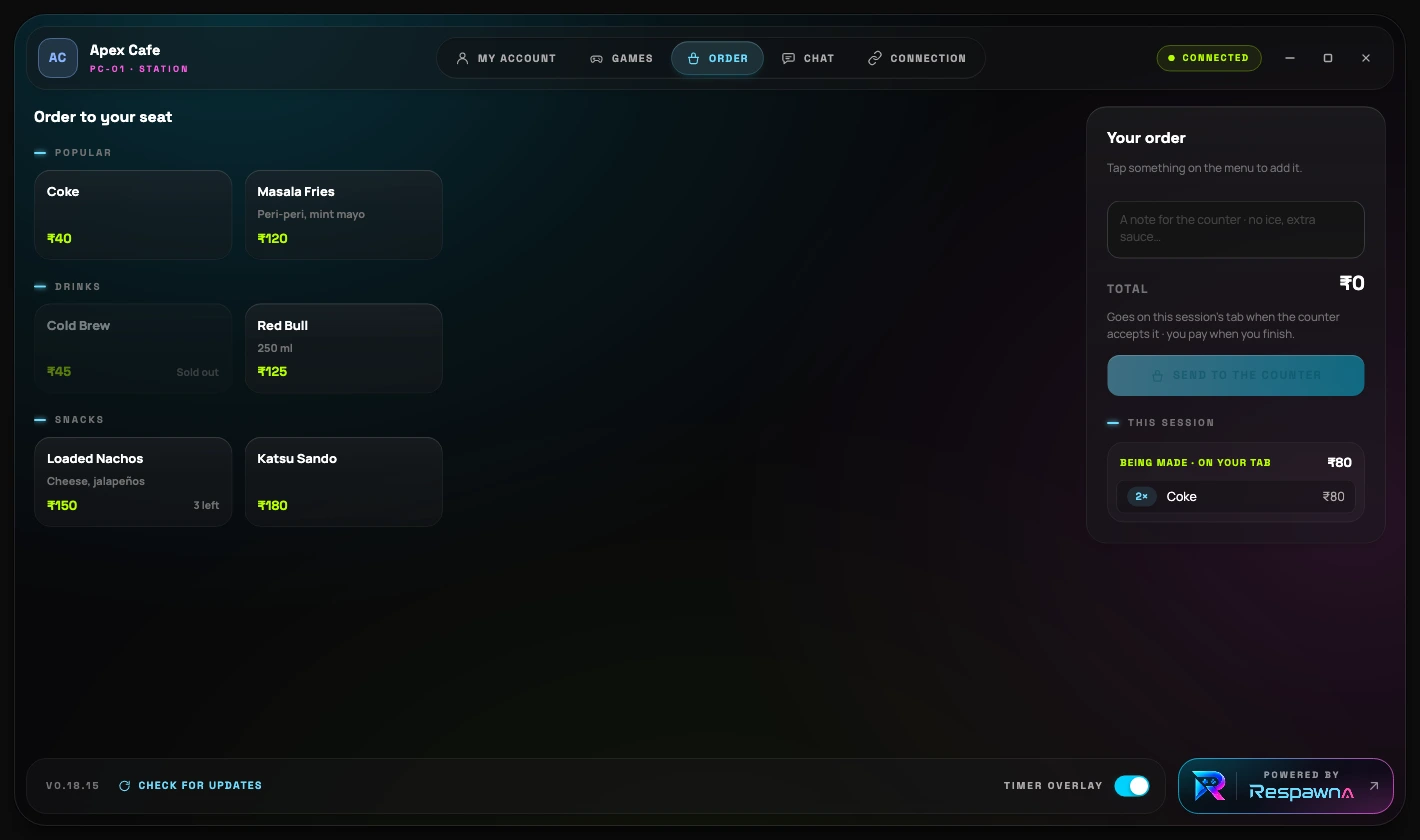Viewport: 1420px width, 840px height.
Task: Add Katsu Sando to the order
Action: click(x=344, y=482)
